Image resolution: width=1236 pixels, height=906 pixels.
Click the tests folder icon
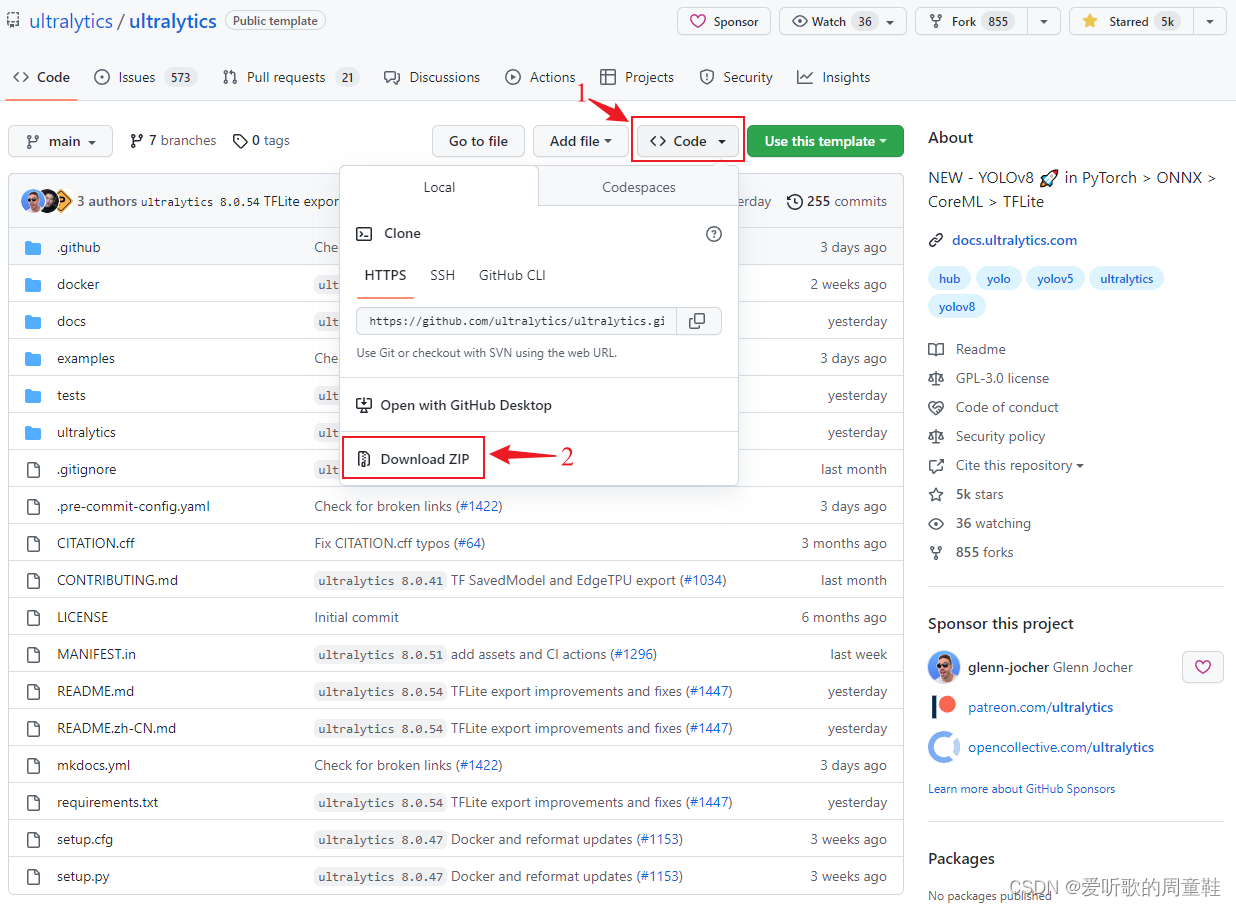[33, 395]
